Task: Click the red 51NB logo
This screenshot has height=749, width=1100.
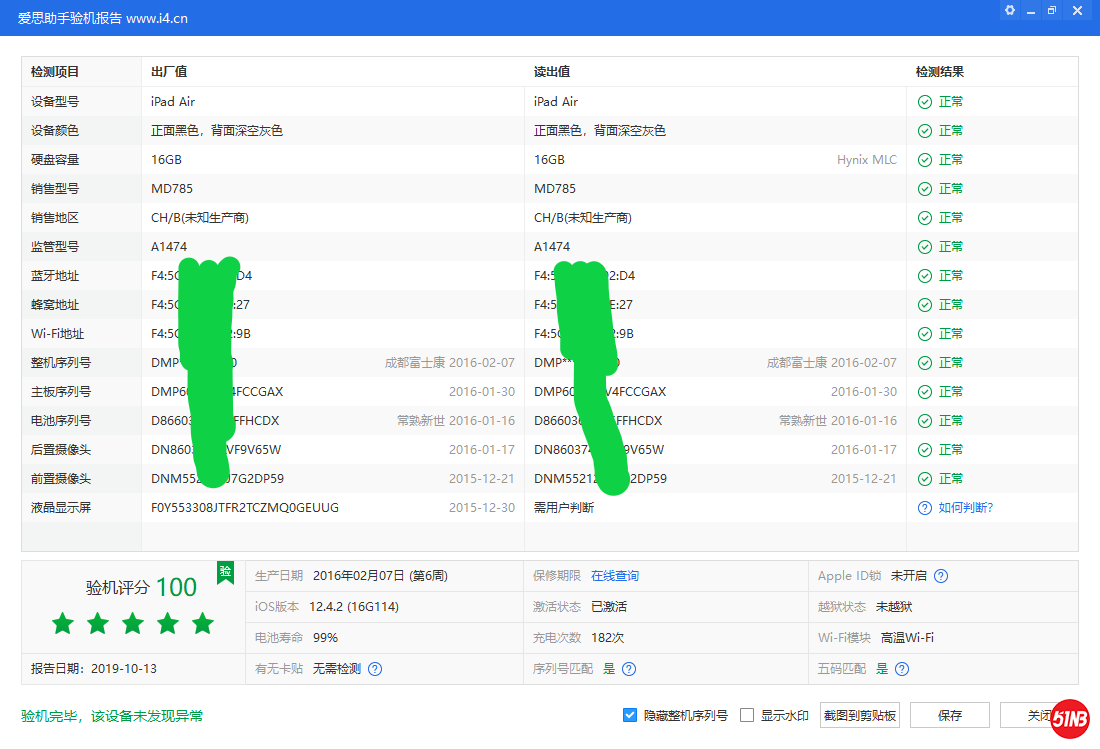Action: click(x=1069, y=719)
